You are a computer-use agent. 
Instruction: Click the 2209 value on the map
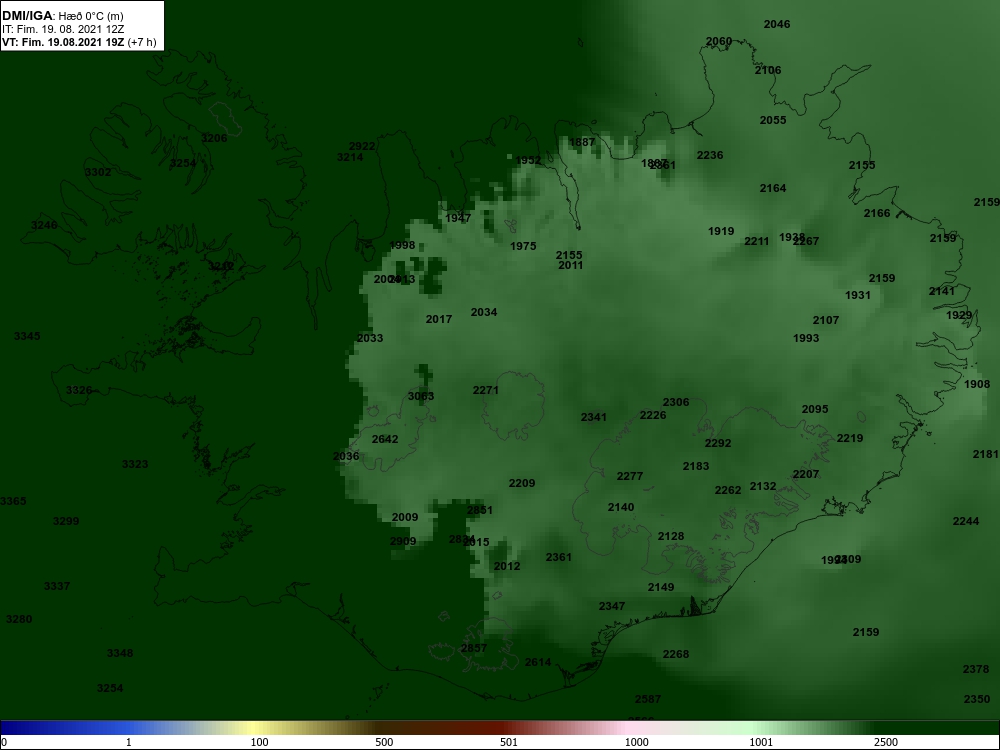tap(522, 483)
